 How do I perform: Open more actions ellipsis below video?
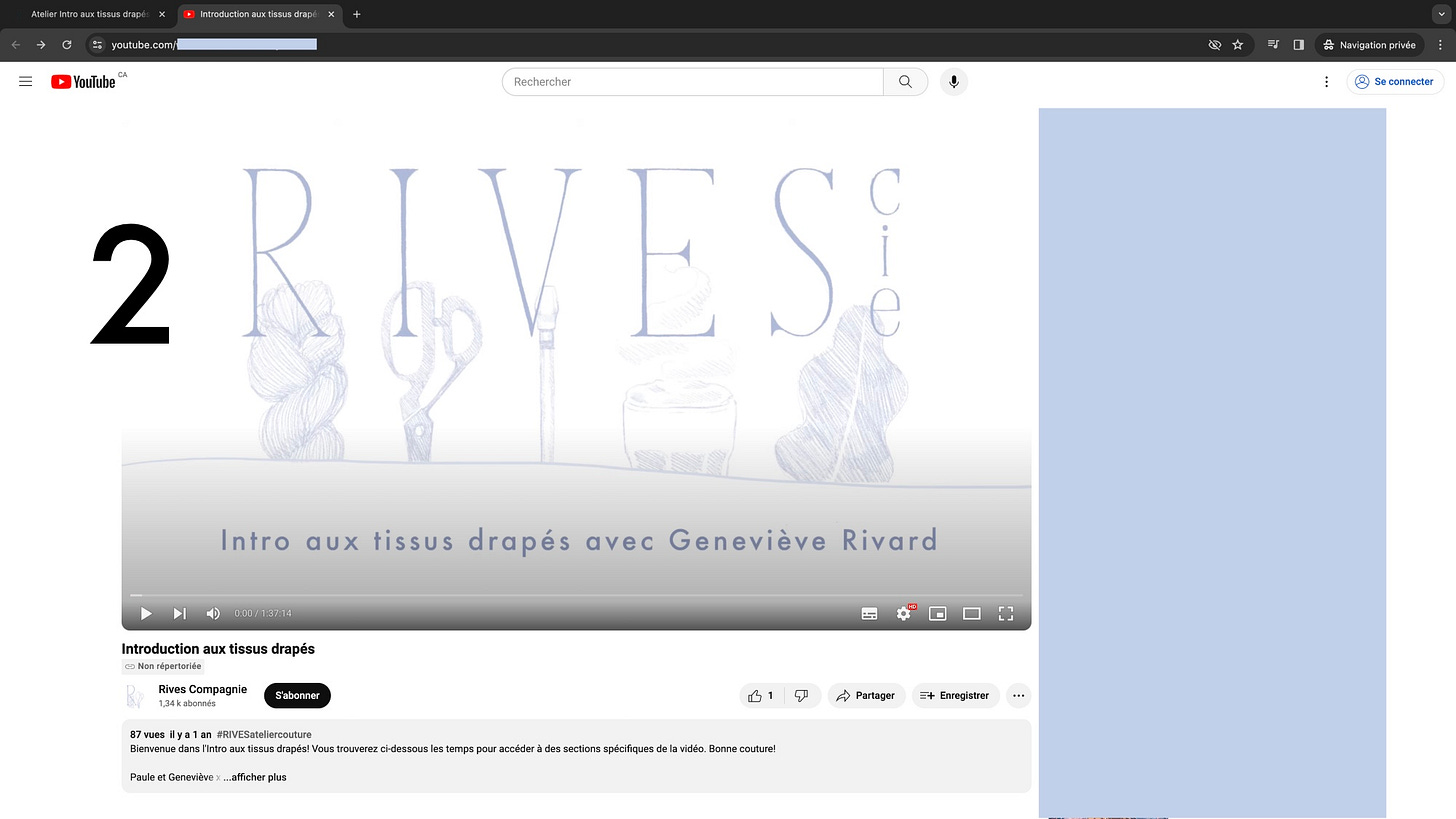(x=1018, y=695)
